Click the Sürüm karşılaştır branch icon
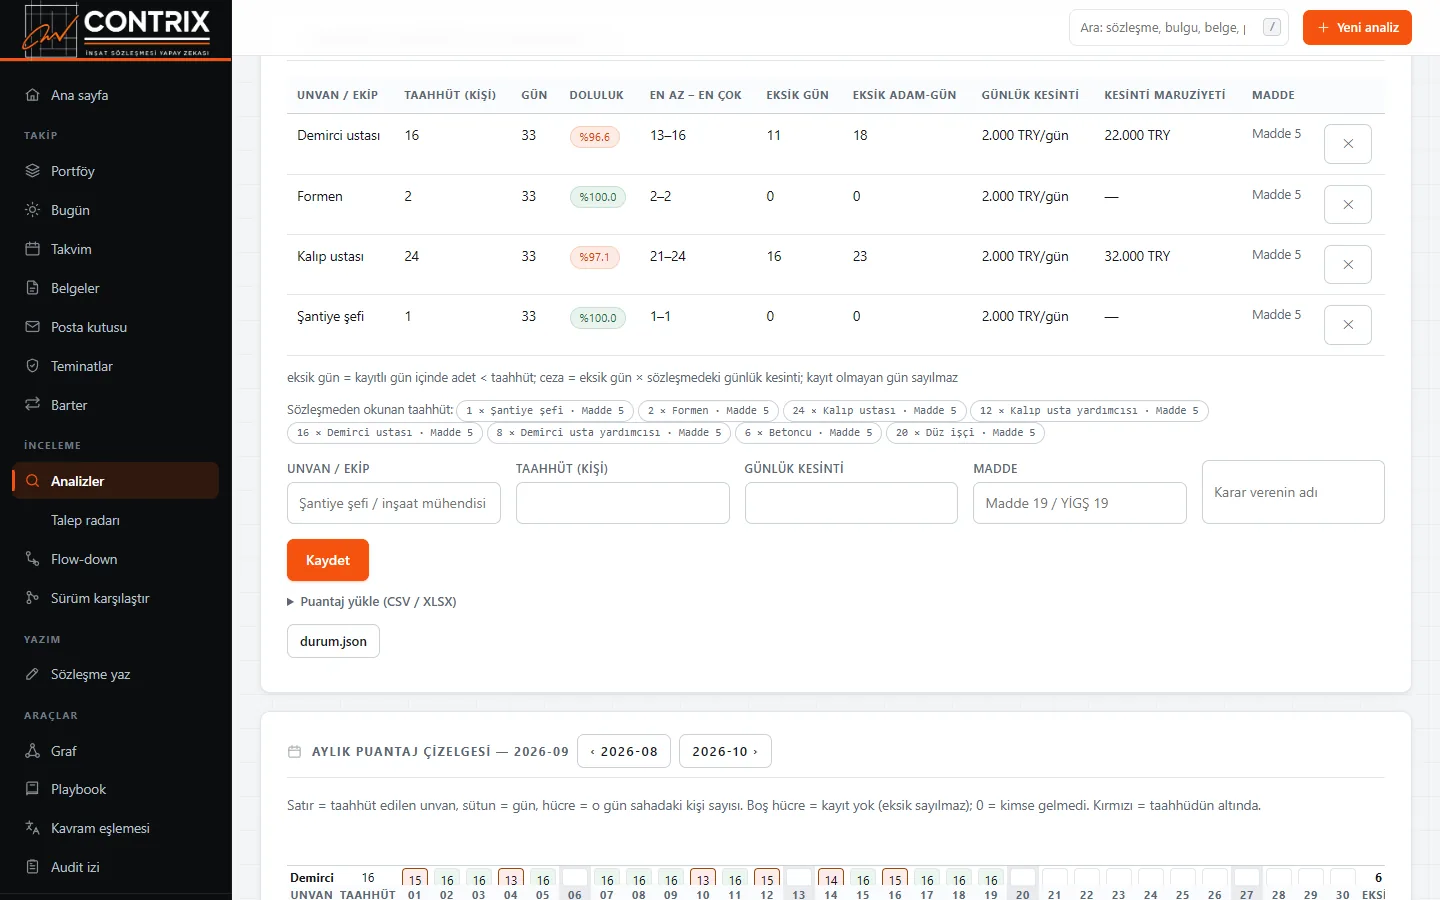Image resolution: width=1440 pixels, height=900 pixels. pyautogui.click(x=32, y=598)
